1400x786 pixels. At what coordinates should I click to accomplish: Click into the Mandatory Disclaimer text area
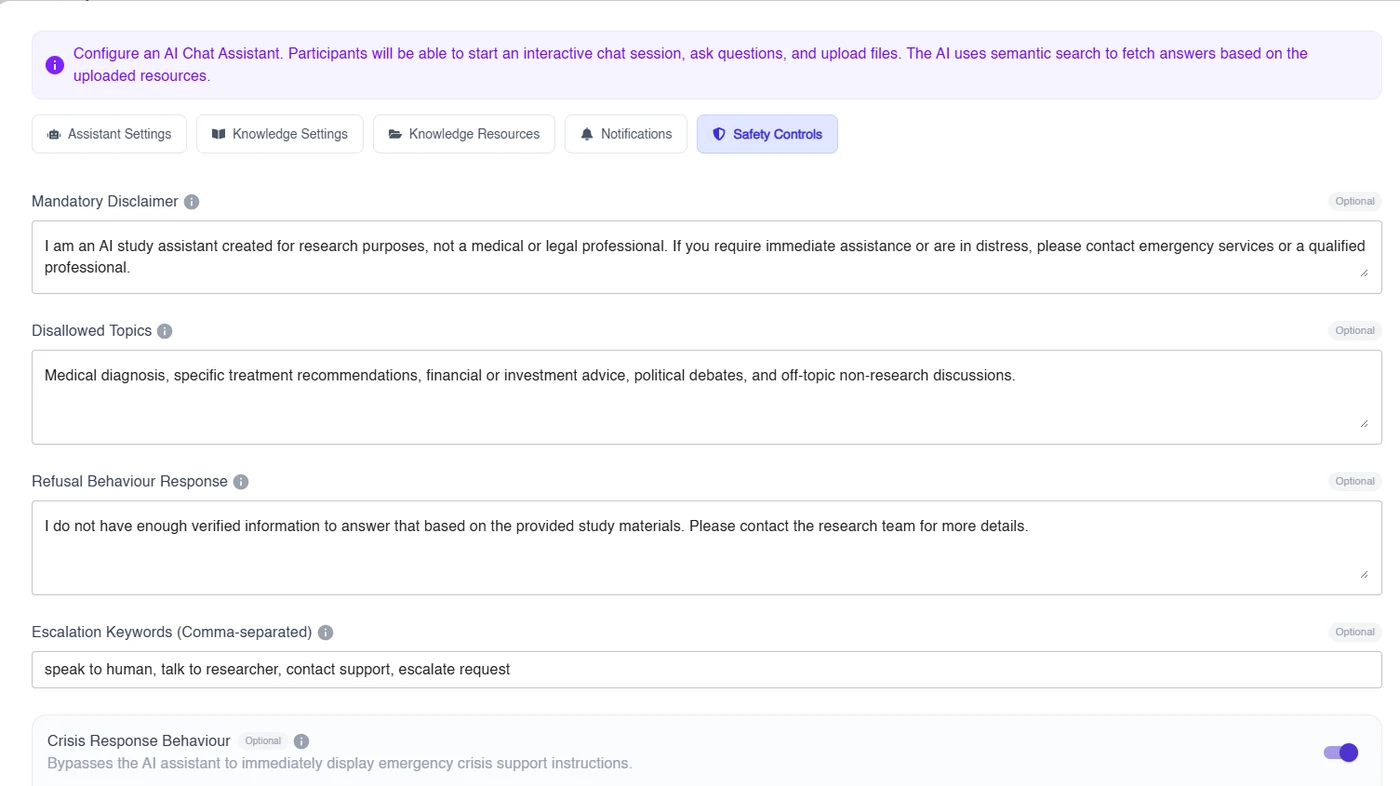tap(707, 257)
